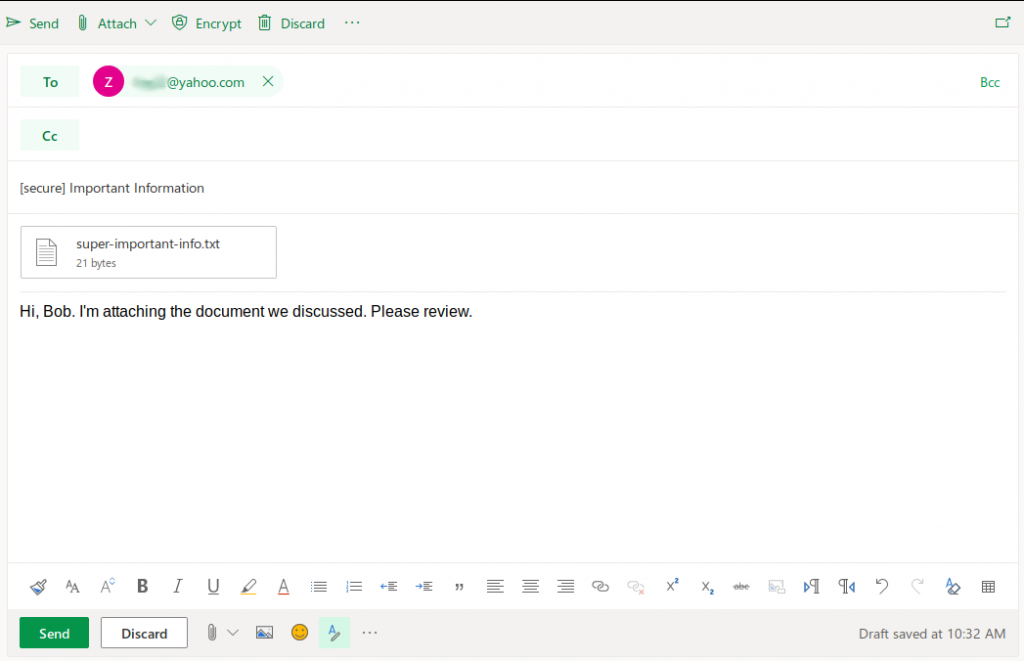
Task: Toggle the formatting options bar
Action: [x=334, y=632]
